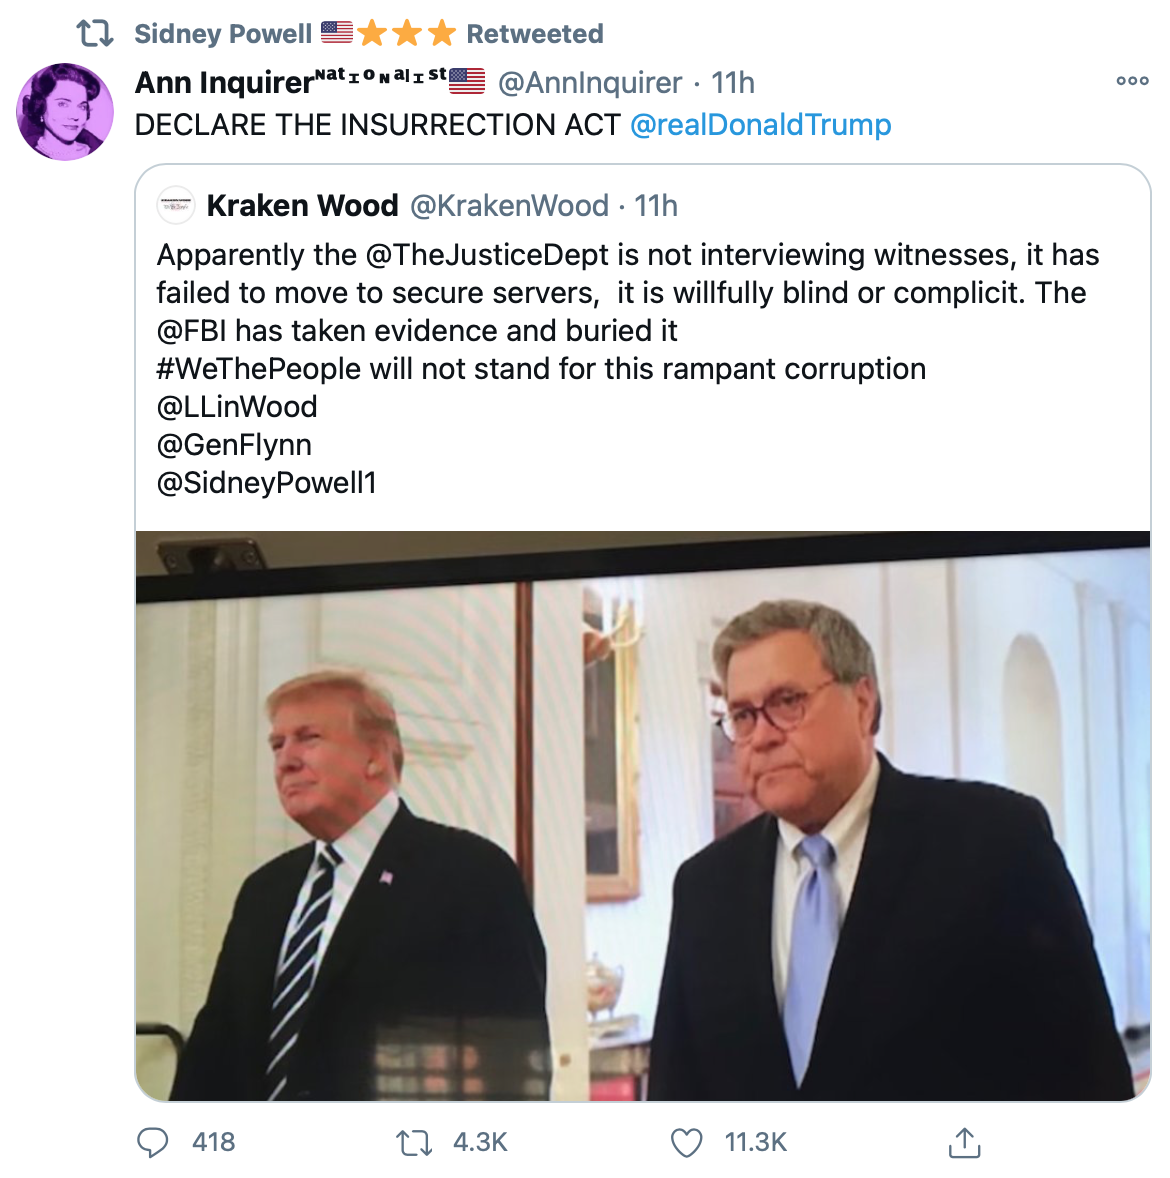Enlarge the quoted tweet's photo
This screenshot has height=1178, width=1170.
(643, 815)
